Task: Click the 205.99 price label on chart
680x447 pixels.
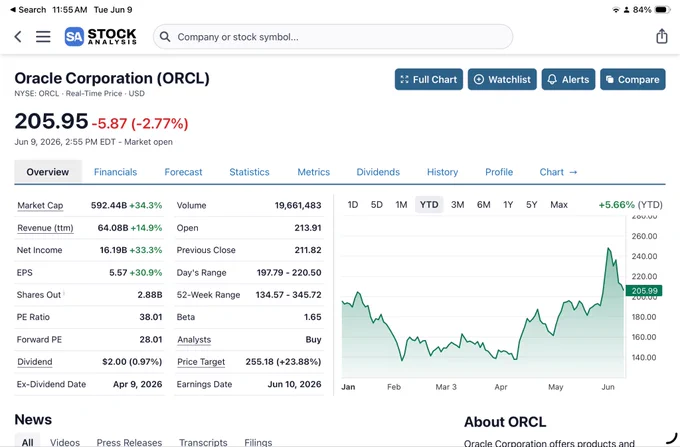Action: click(644, 291)
